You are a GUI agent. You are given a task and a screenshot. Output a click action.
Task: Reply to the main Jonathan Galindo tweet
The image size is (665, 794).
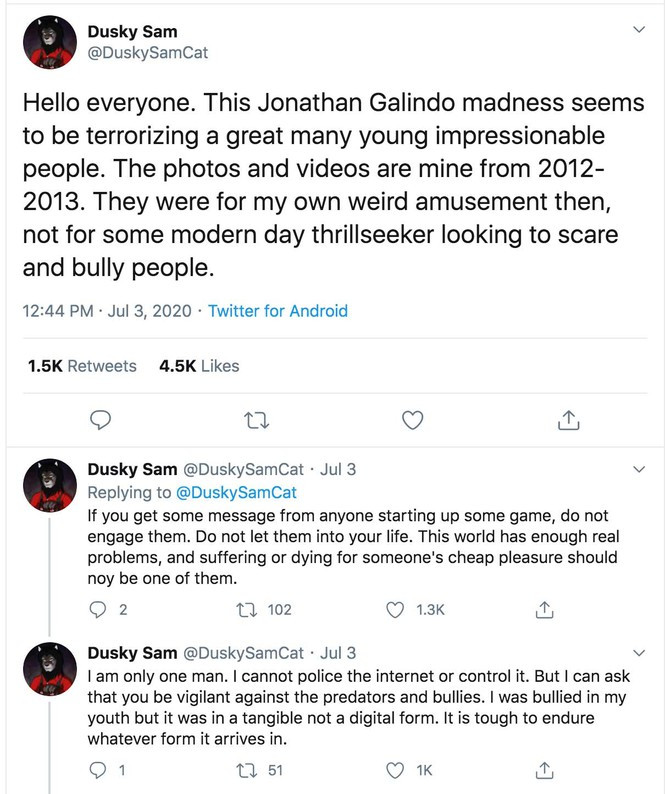(99, 420)
